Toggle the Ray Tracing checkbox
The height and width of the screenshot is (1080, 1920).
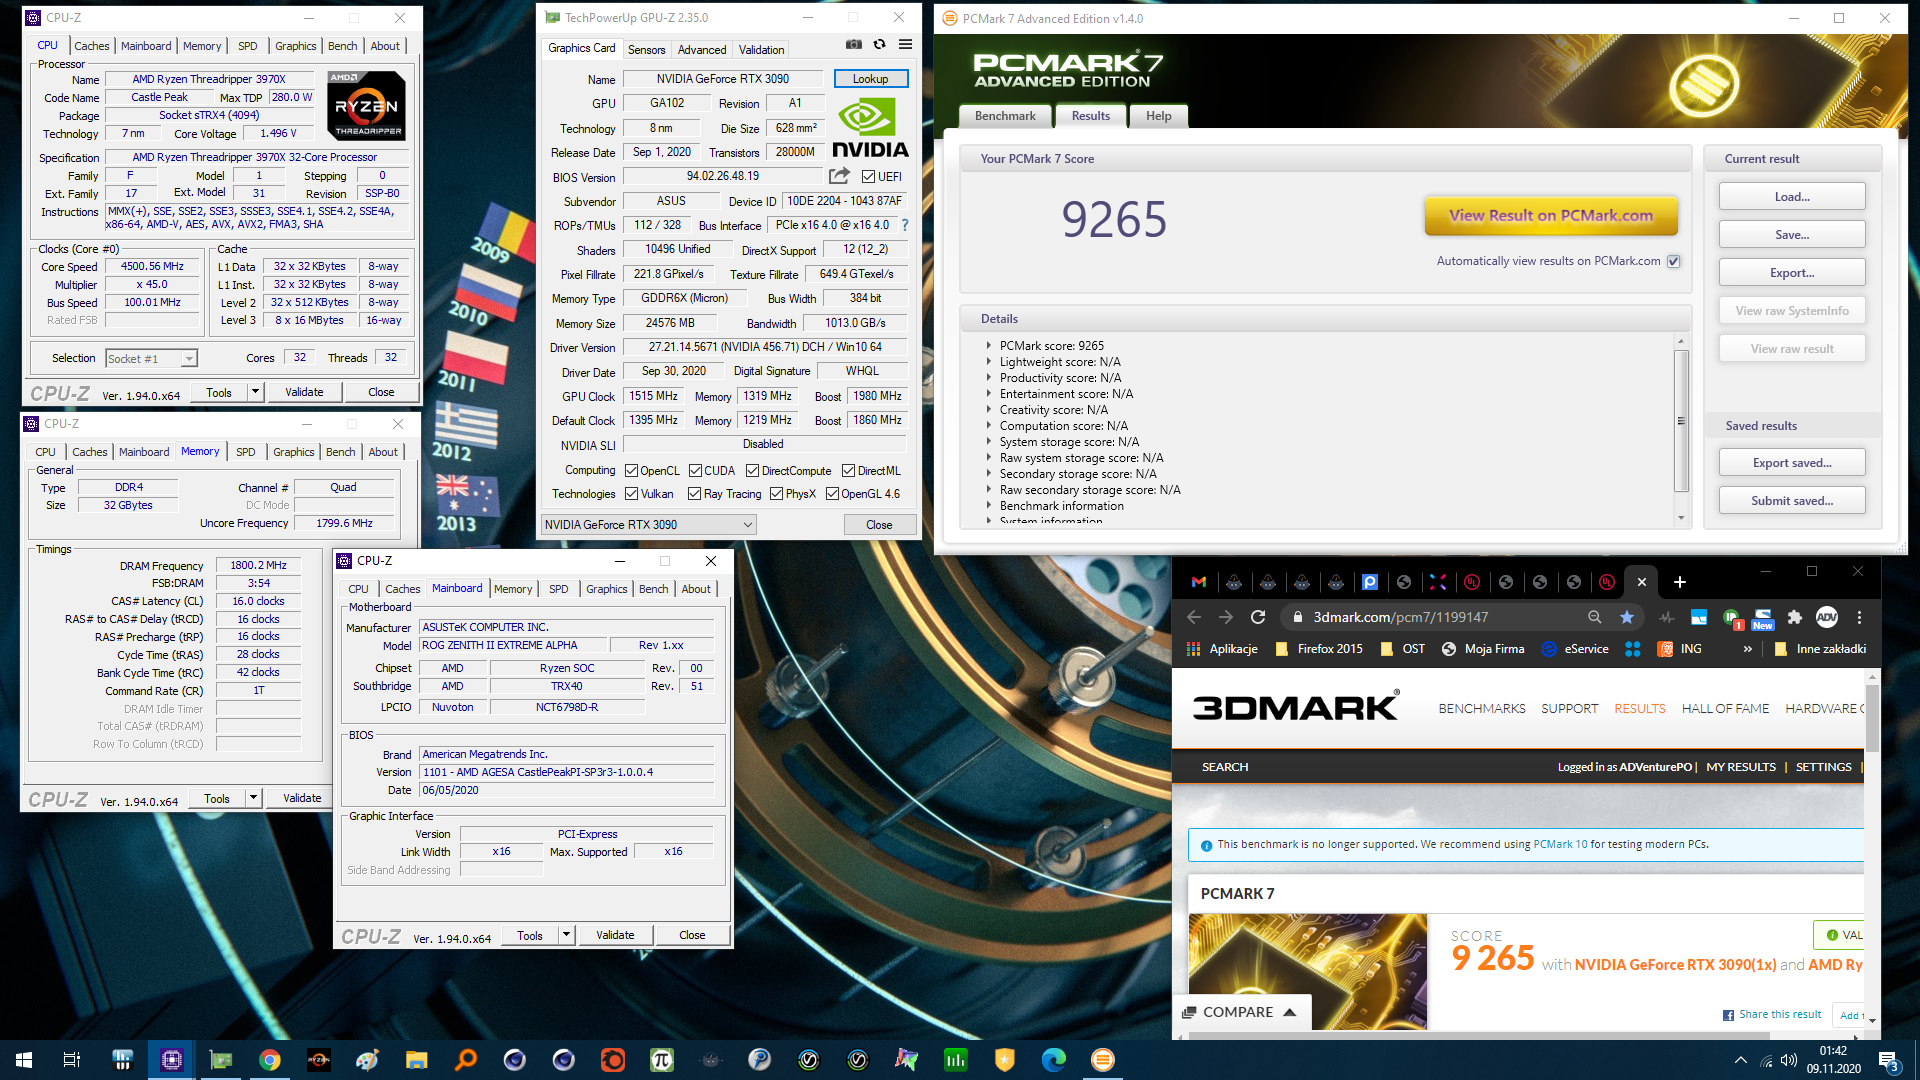click(694, 494)
